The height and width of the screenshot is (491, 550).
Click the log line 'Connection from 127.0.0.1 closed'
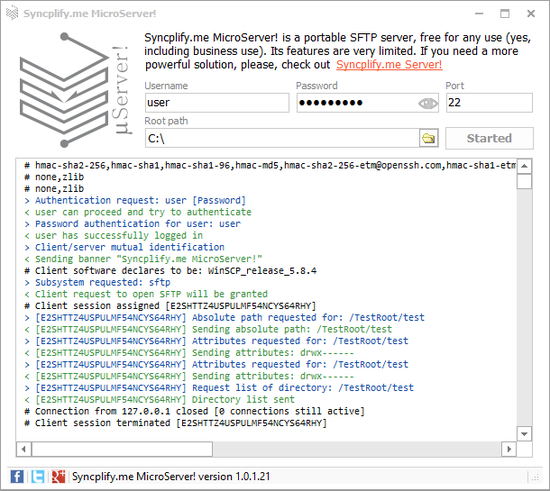point(195,411)
